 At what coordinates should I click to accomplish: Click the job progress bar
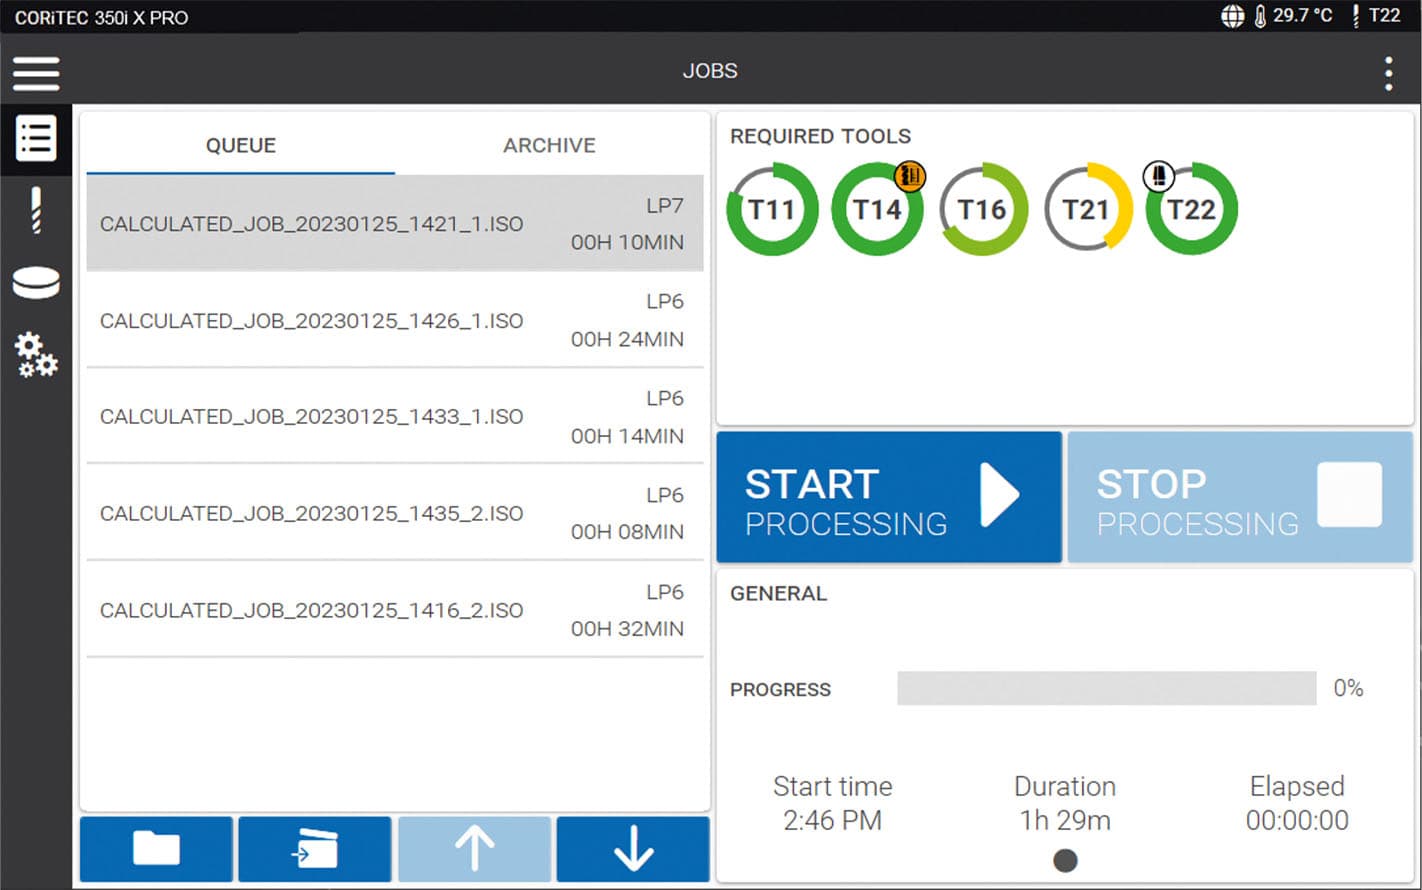coord(1106,688)
